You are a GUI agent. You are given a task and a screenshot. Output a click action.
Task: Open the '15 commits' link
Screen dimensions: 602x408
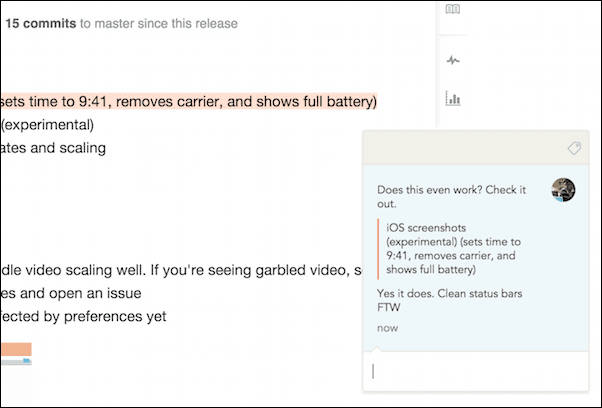point(41,23)
